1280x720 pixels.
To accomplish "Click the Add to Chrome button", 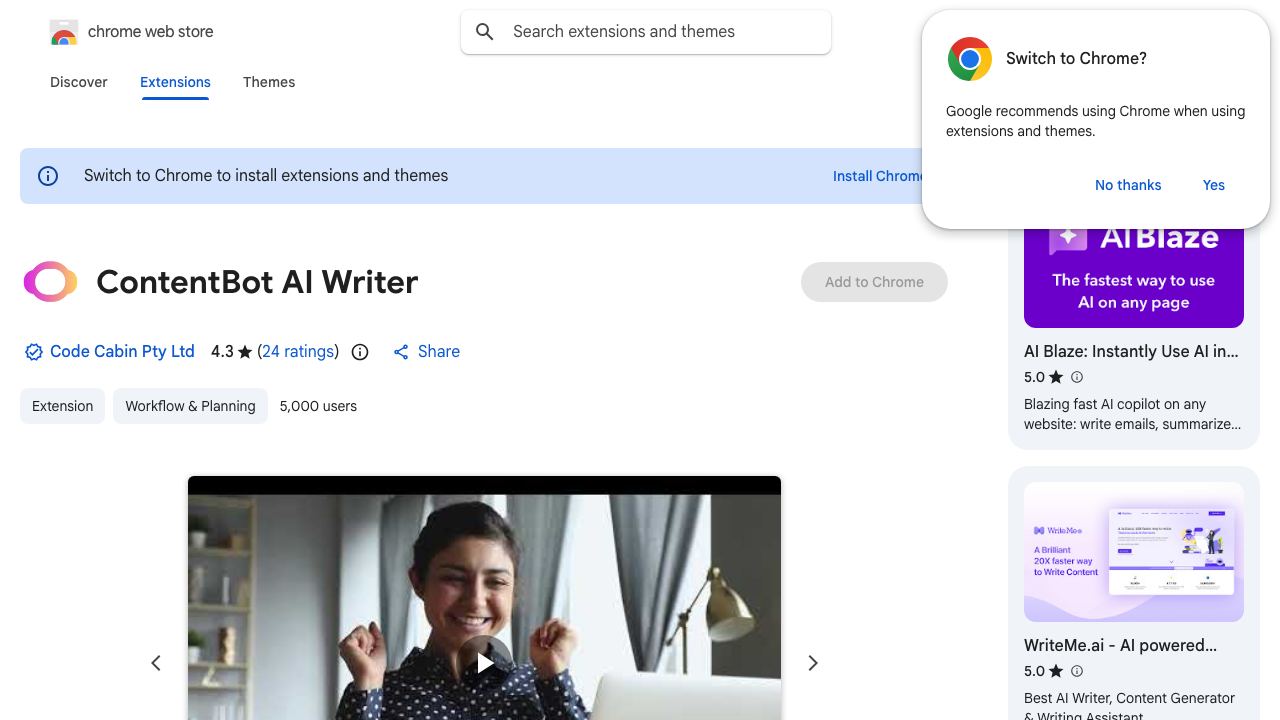I will click(x=874, y=282).
